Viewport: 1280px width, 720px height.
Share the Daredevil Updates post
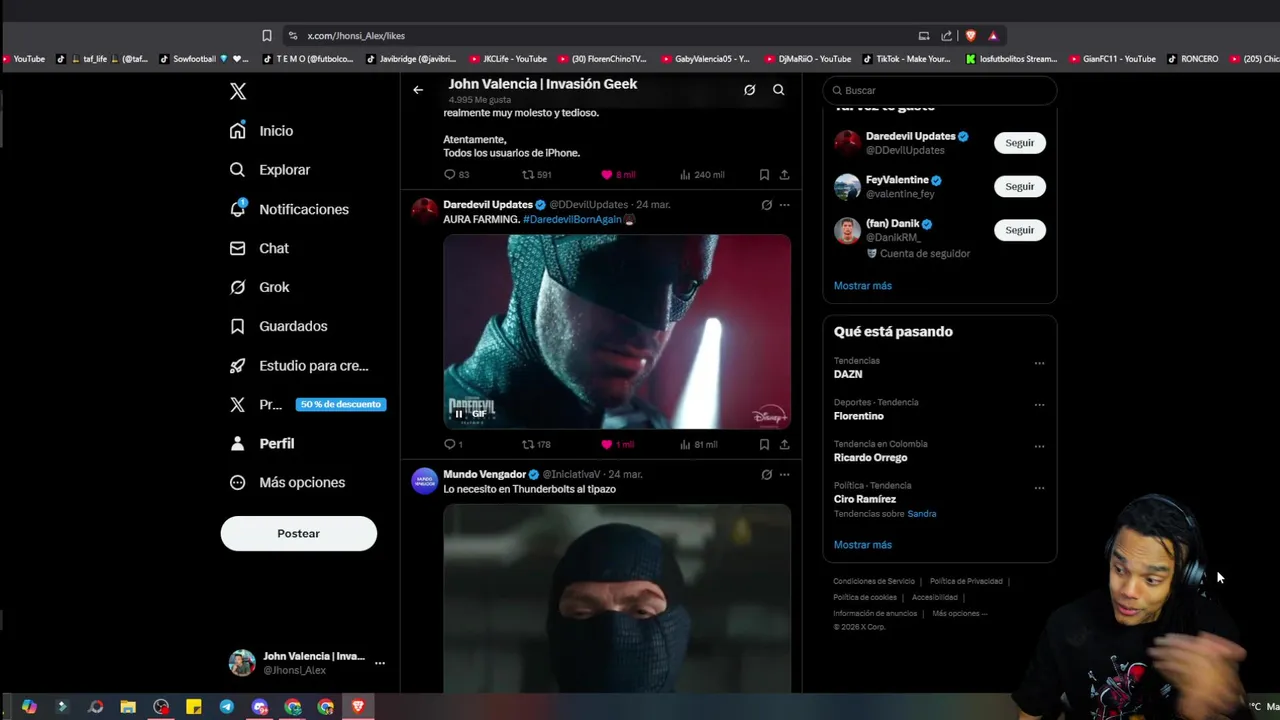(785, 444)
